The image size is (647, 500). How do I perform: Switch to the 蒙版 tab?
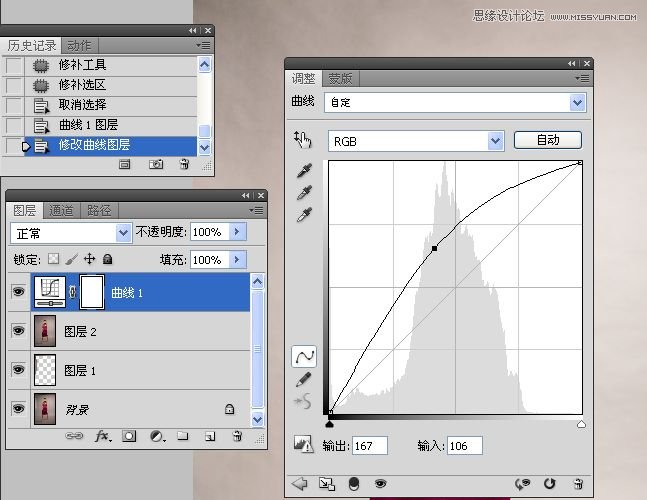pyautogui.click(x=340, y=78)
